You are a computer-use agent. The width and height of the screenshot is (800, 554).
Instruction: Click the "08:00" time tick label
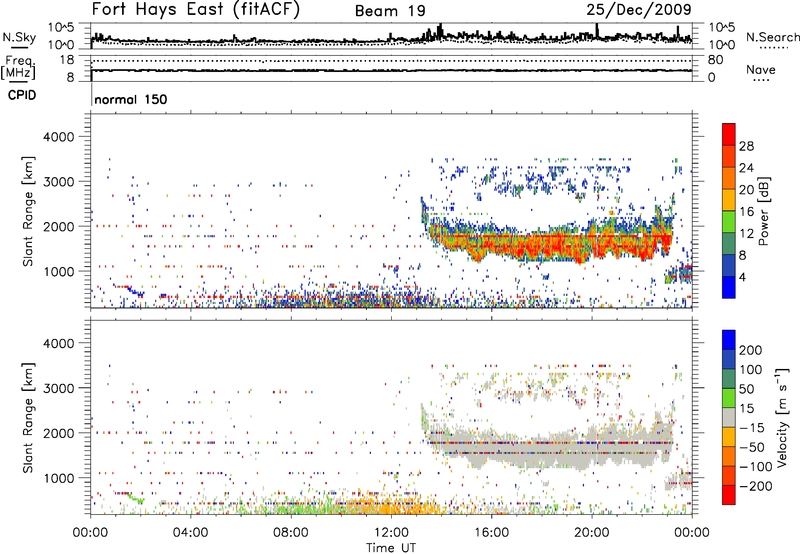point(291,533)
